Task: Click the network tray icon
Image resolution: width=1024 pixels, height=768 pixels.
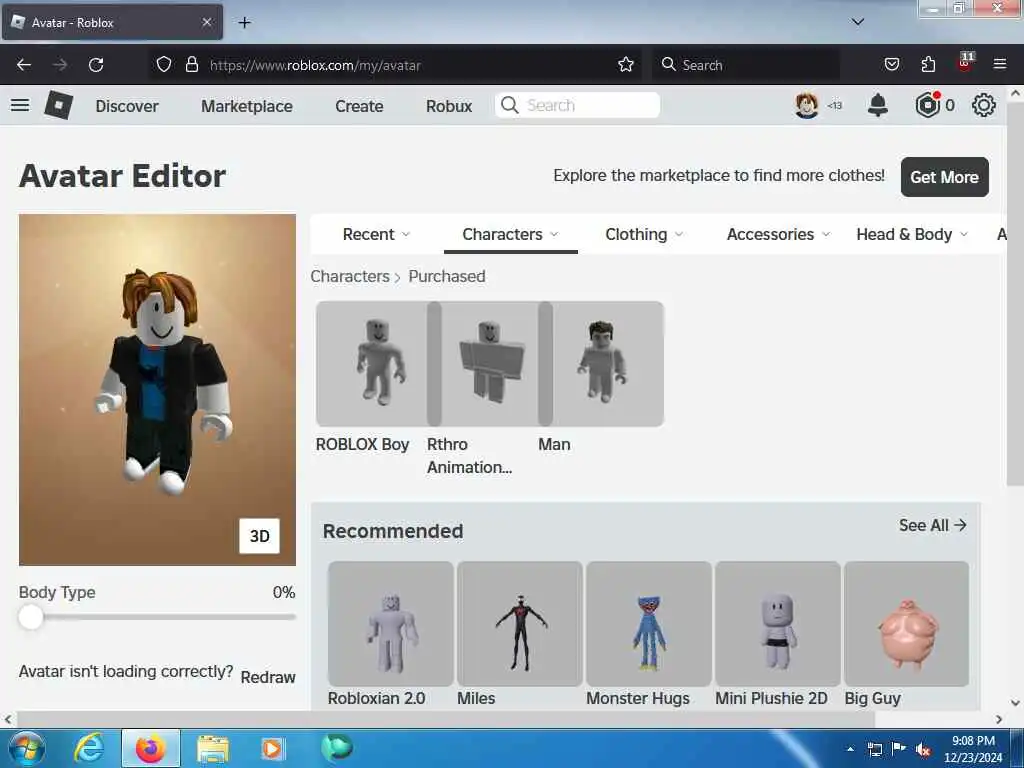Action: pos(874,750)
